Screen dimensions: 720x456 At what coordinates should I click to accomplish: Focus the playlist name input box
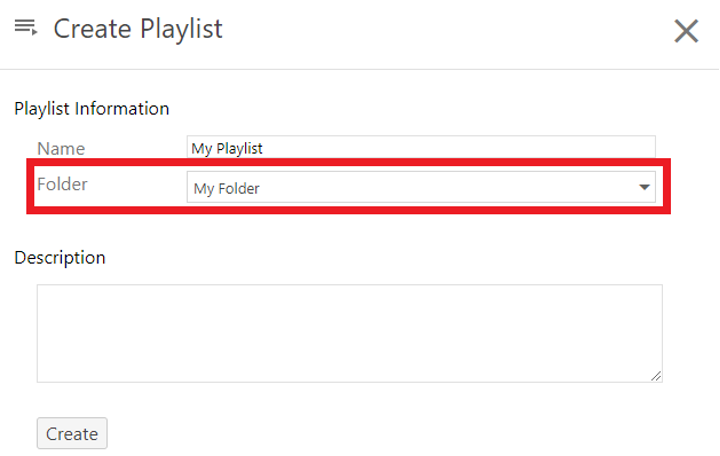(x=421, y=148)
